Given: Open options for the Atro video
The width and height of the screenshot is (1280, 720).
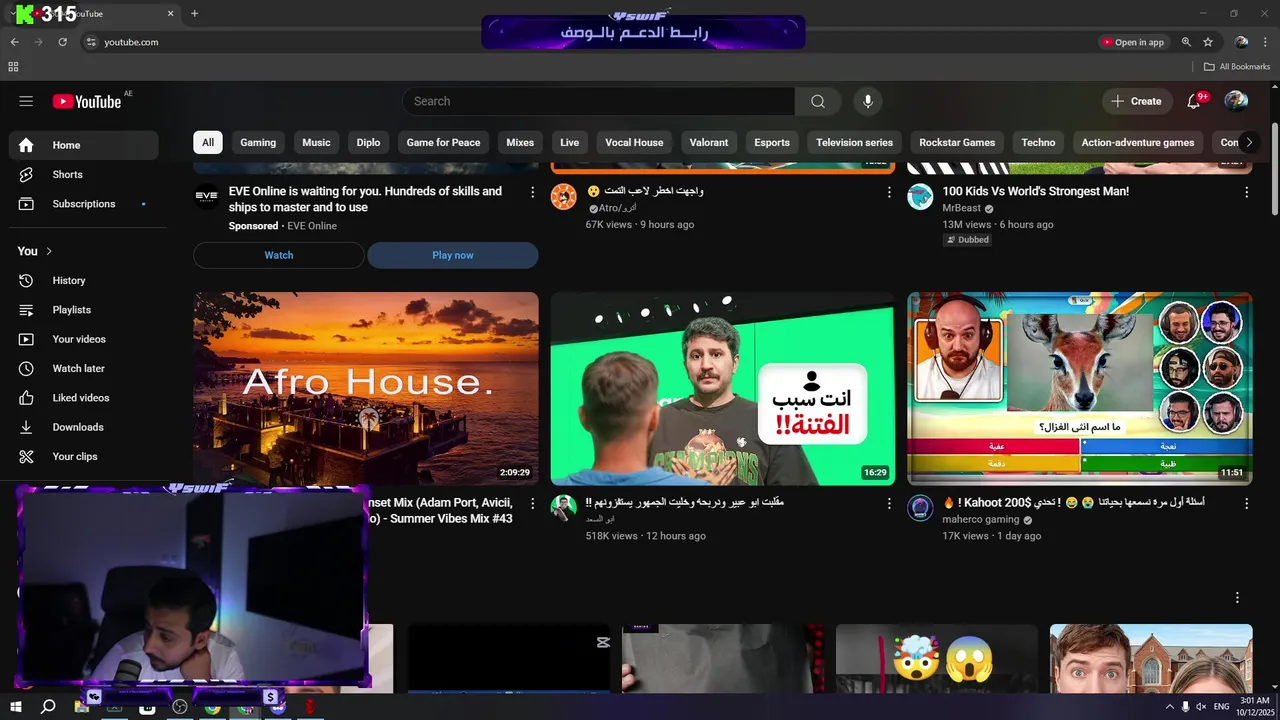Looking at the screenshot, I should point(889,192).
